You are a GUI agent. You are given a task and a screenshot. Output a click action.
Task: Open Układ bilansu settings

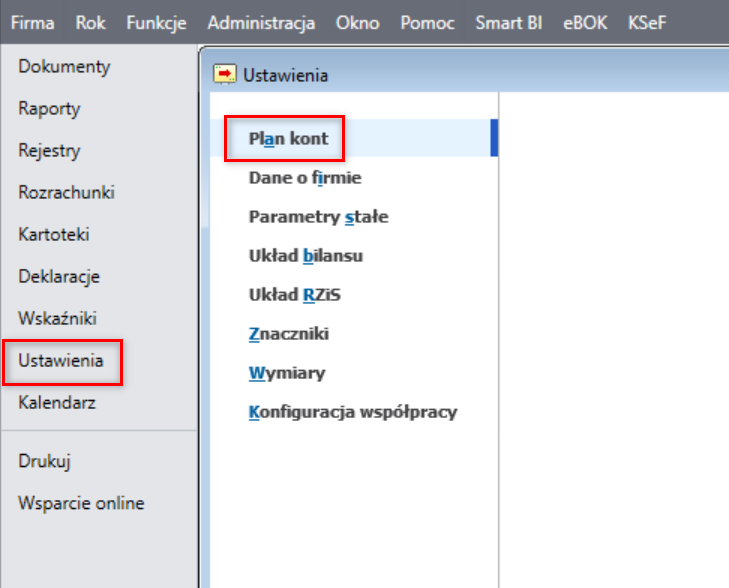coord(305,256)
